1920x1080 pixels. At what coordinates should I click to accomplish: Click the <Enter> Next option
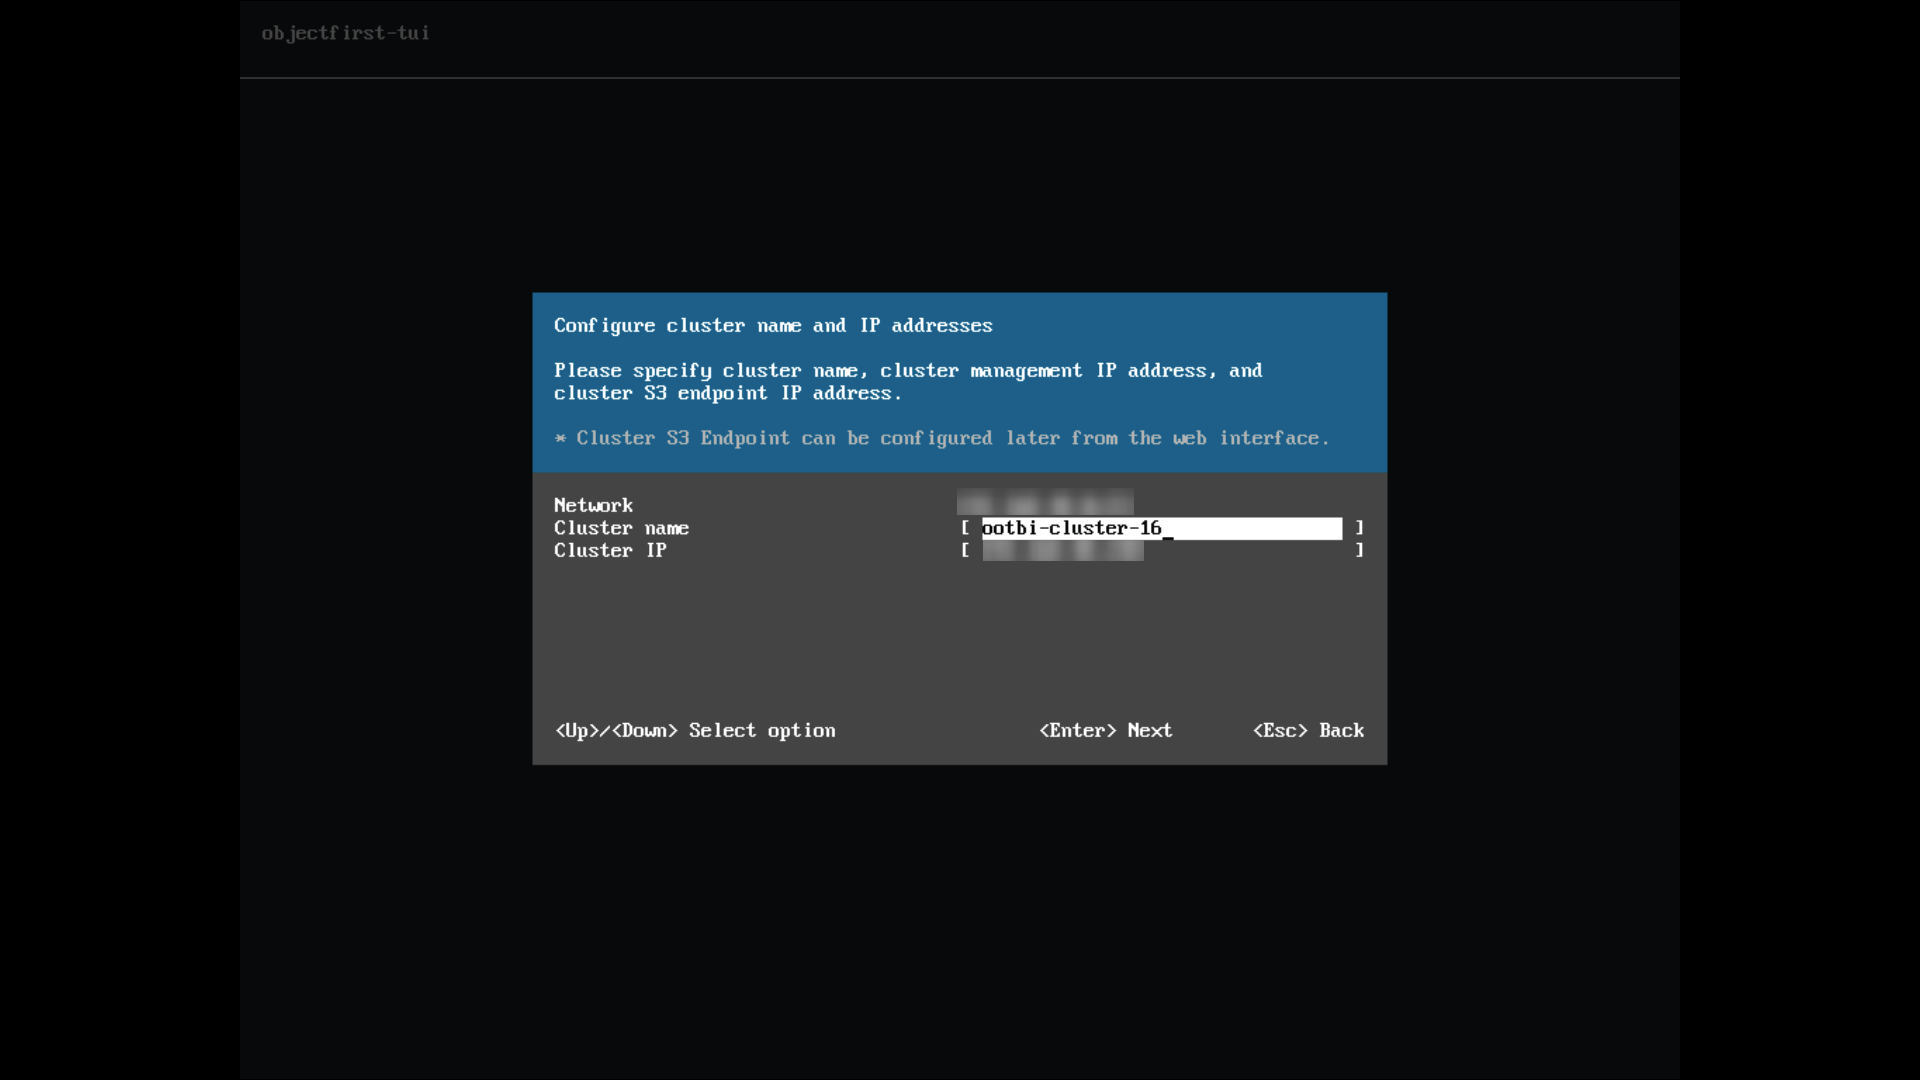(1106, 730)
